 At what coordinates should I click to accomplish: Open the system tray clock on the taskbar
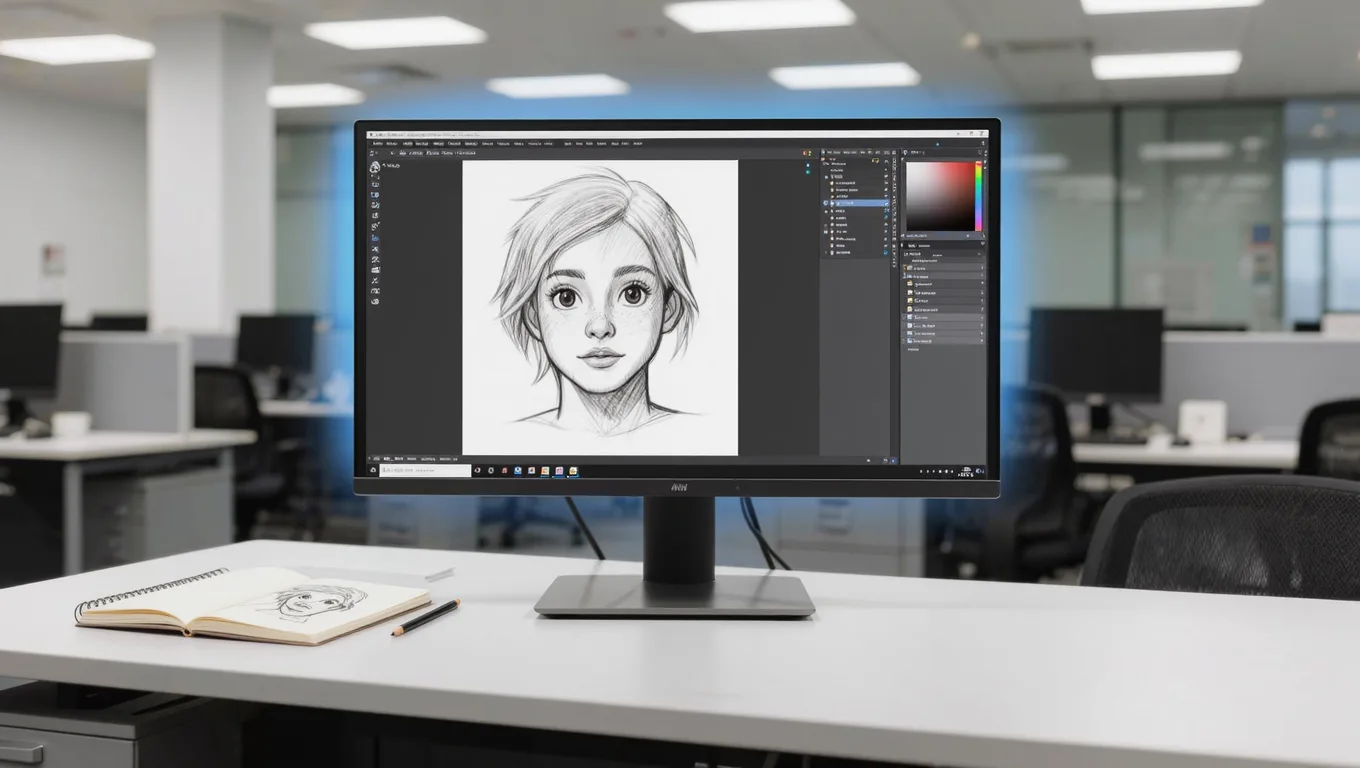966,472
